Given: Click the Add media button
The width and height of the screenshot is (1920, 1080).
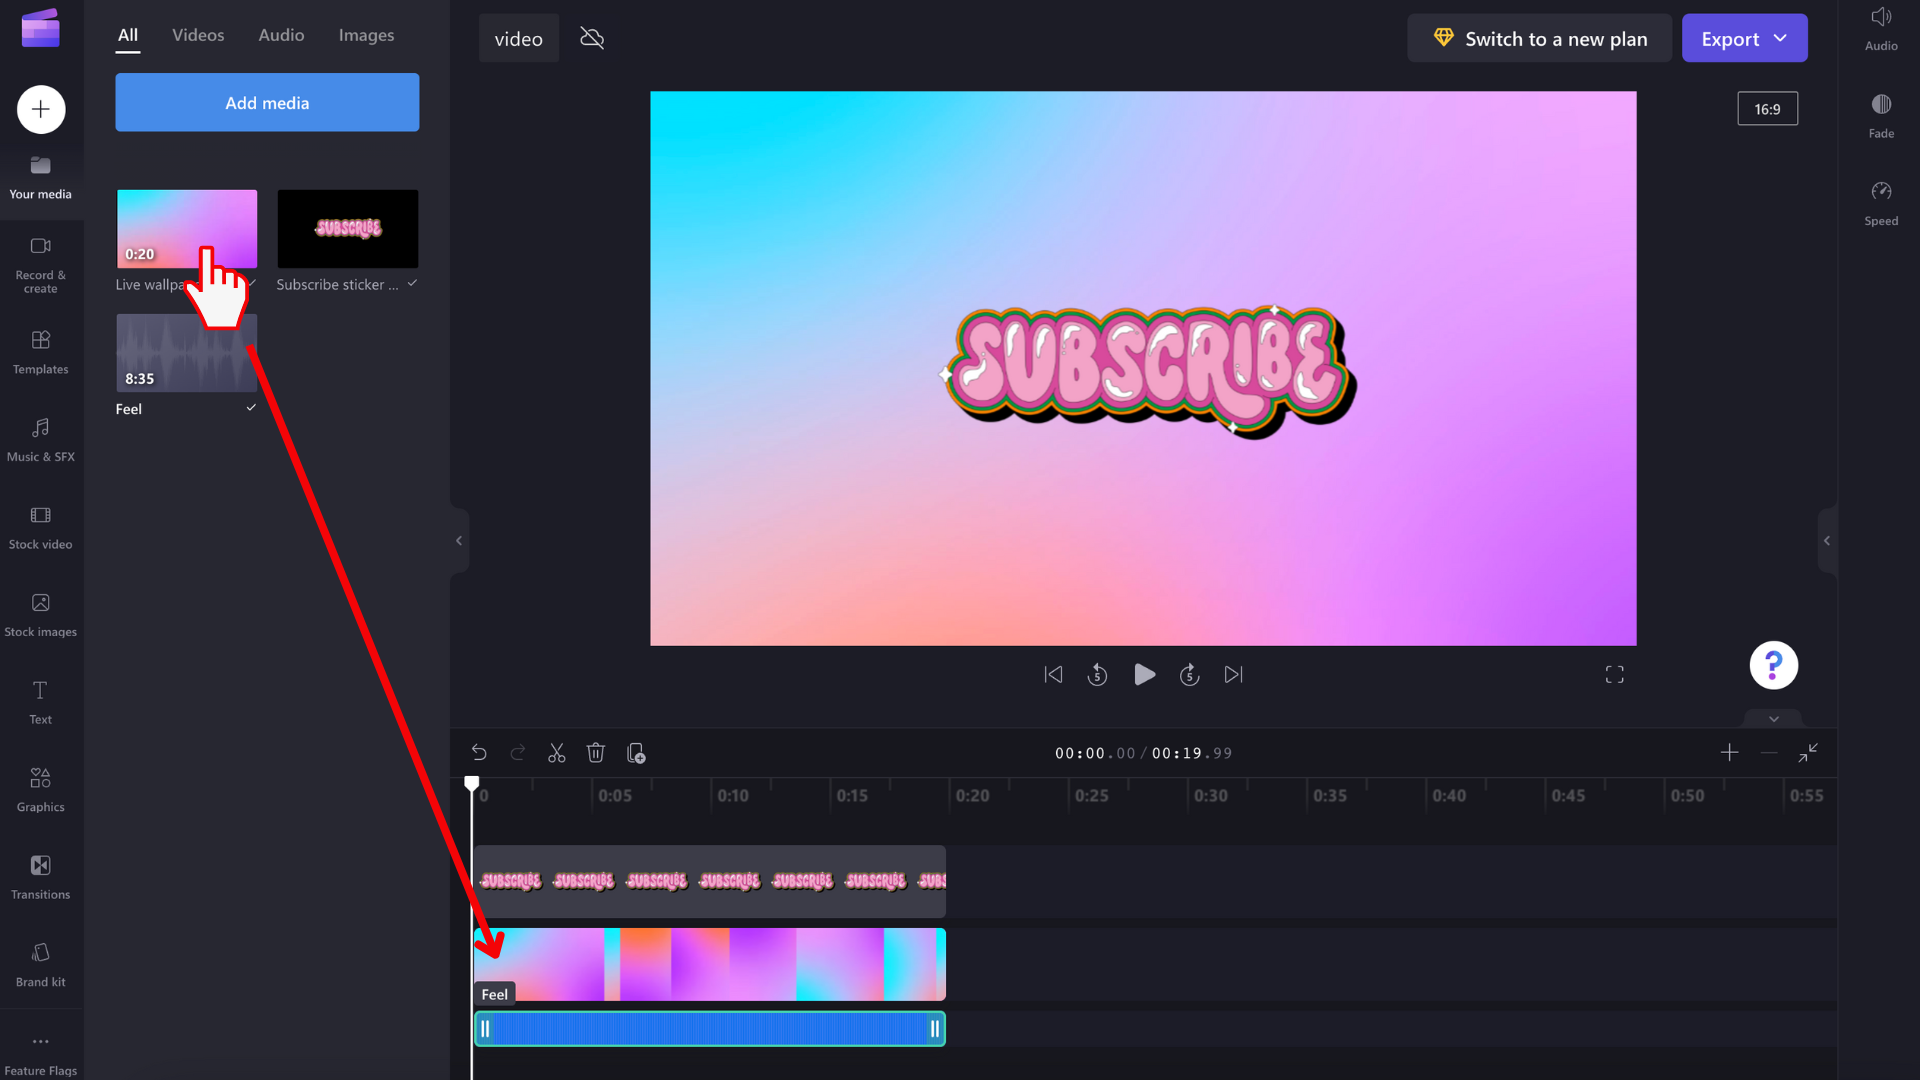Looking at the screenshot, I should tap(266, 102).
